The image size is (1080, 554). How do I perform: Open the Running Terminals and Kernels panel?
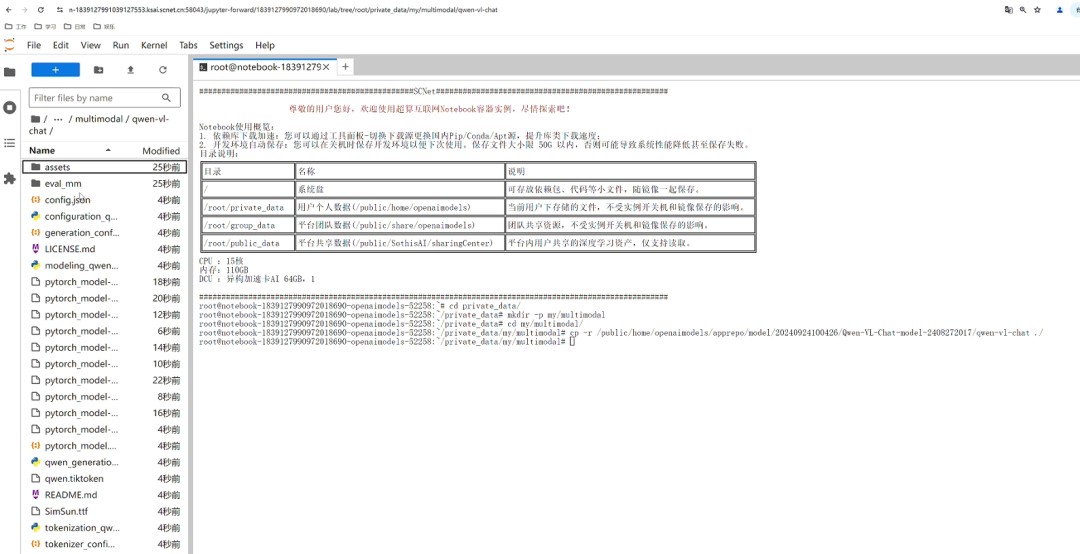click(x=10, y=107)
